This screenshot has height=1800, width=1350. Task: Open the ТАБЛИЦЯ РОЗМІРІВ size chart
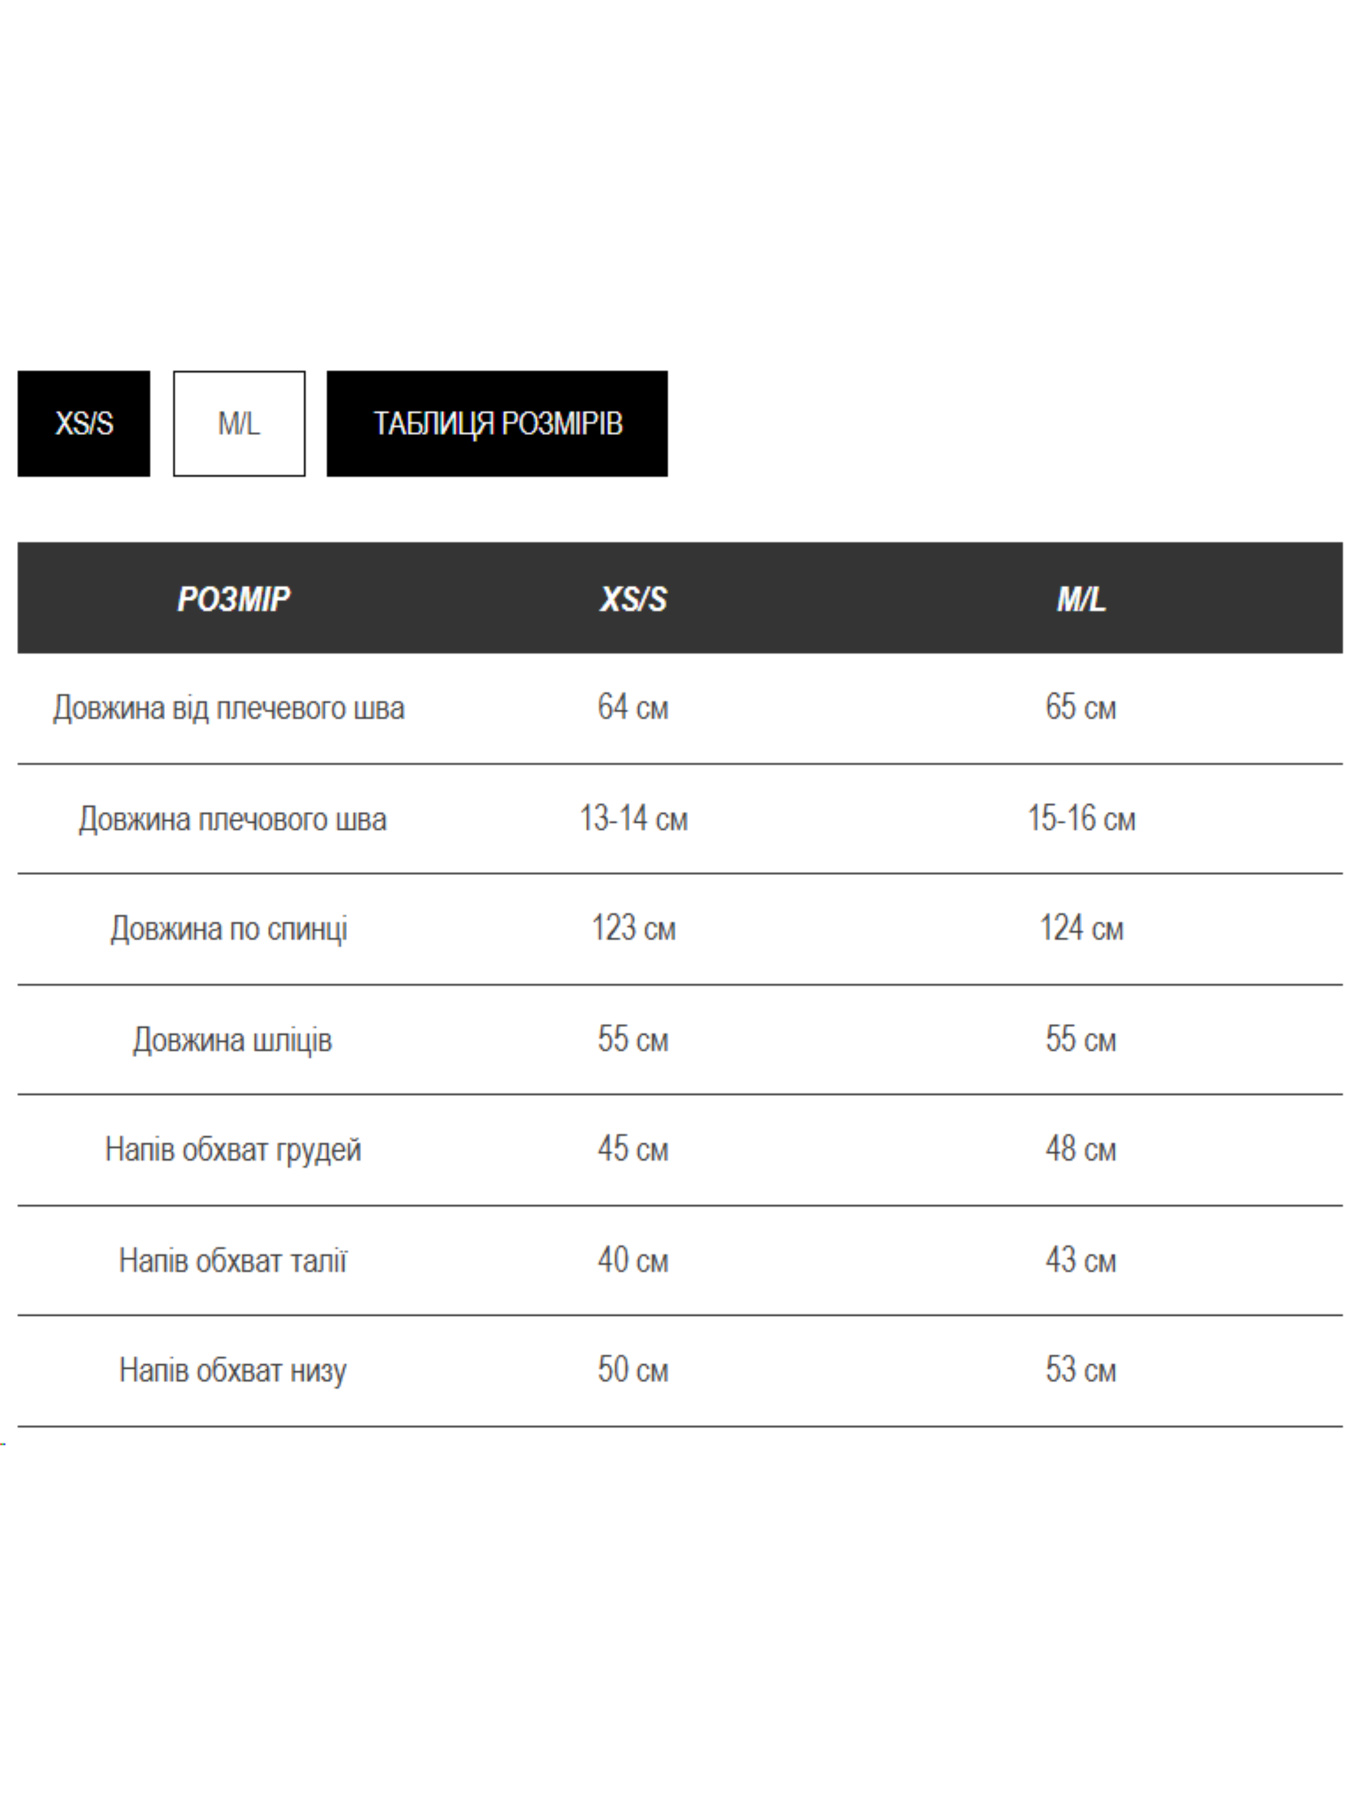(497, 423)
